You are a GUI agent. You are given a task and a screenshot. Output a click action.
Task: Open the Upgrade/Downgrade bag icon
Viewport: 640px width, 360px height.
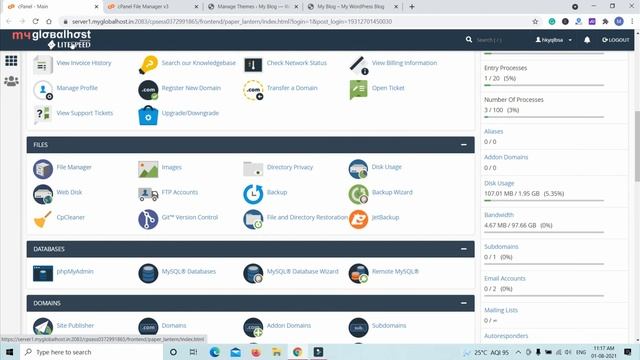148,115
